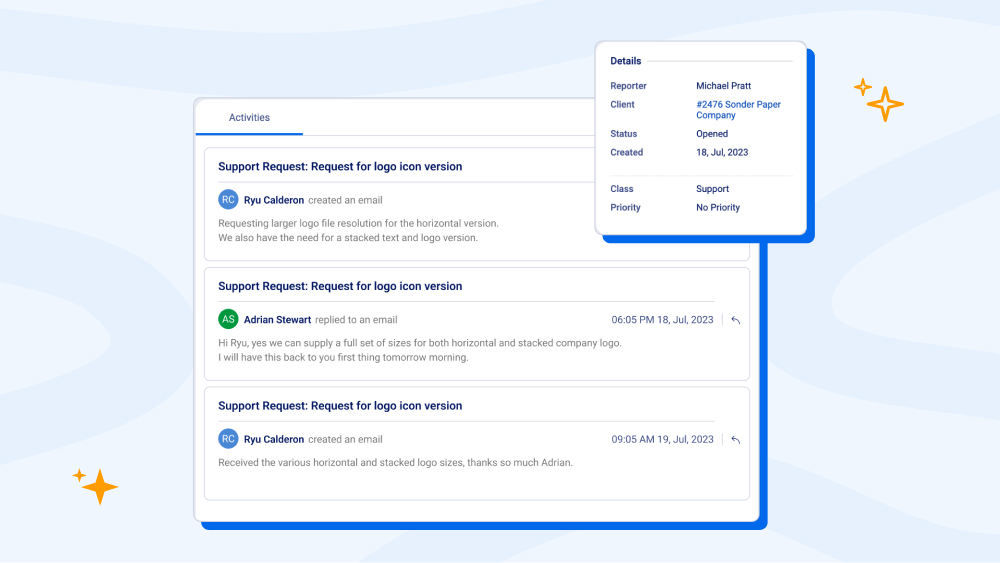The height and width of the screenshot is (563, 1000).
Task: Select first Support Request title
Action: [340, 166]
